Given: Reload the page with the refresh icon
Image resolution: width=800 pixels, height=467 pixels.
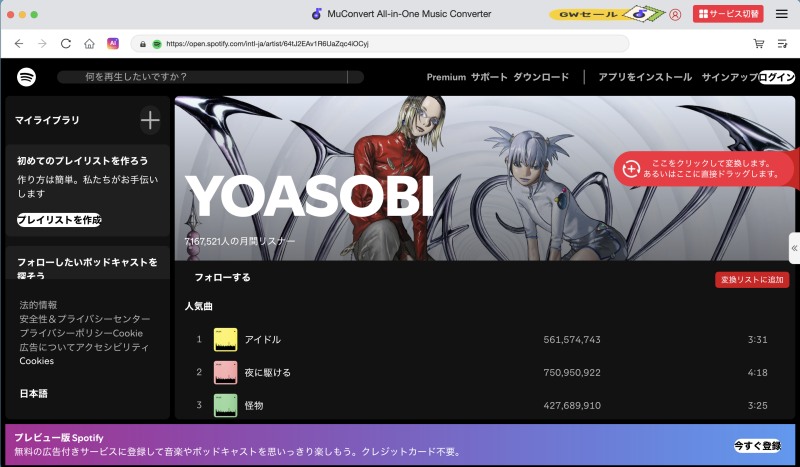Looking at the screenshot, I should click(x=66, y=44).
